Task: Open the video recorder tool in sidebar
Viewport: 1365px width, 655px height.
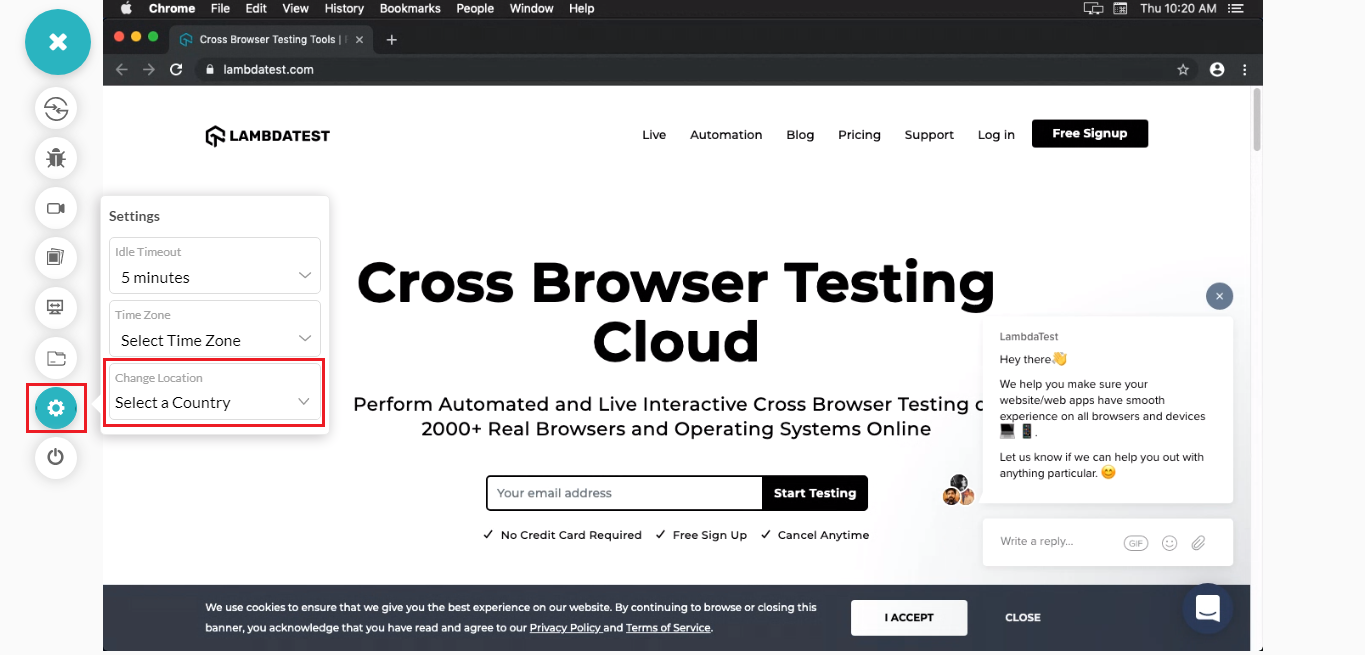Action: click(x=56, y=208)
